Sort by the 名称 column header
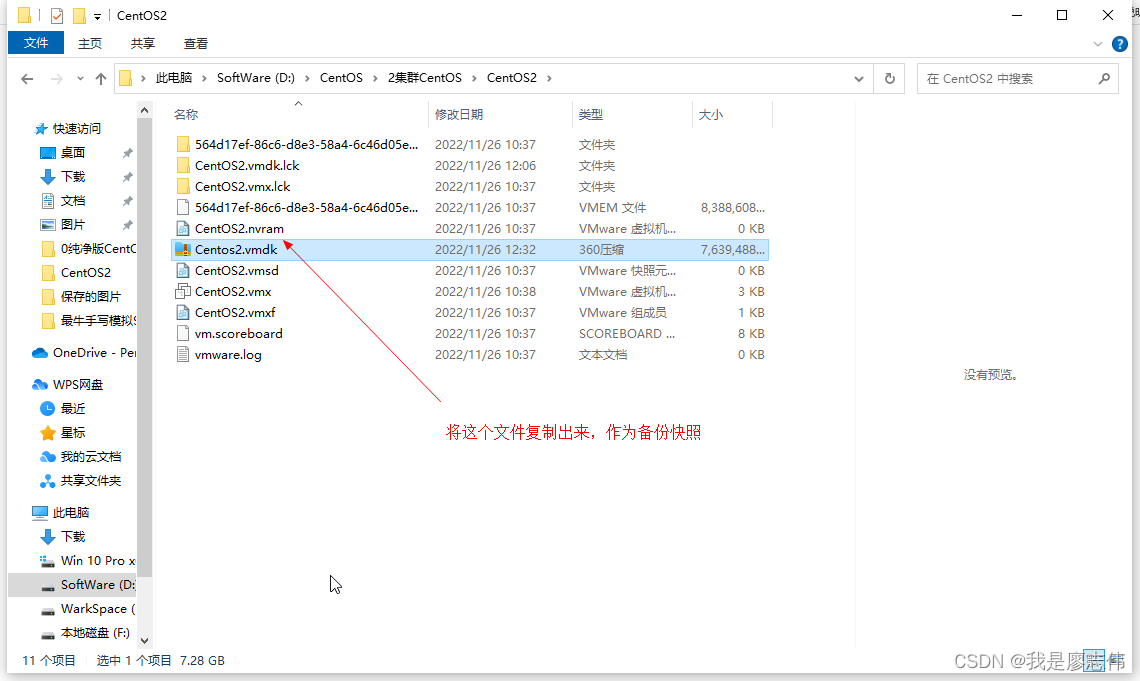The height and width of the screenshot is (681, 1140). tap(186, 114)
